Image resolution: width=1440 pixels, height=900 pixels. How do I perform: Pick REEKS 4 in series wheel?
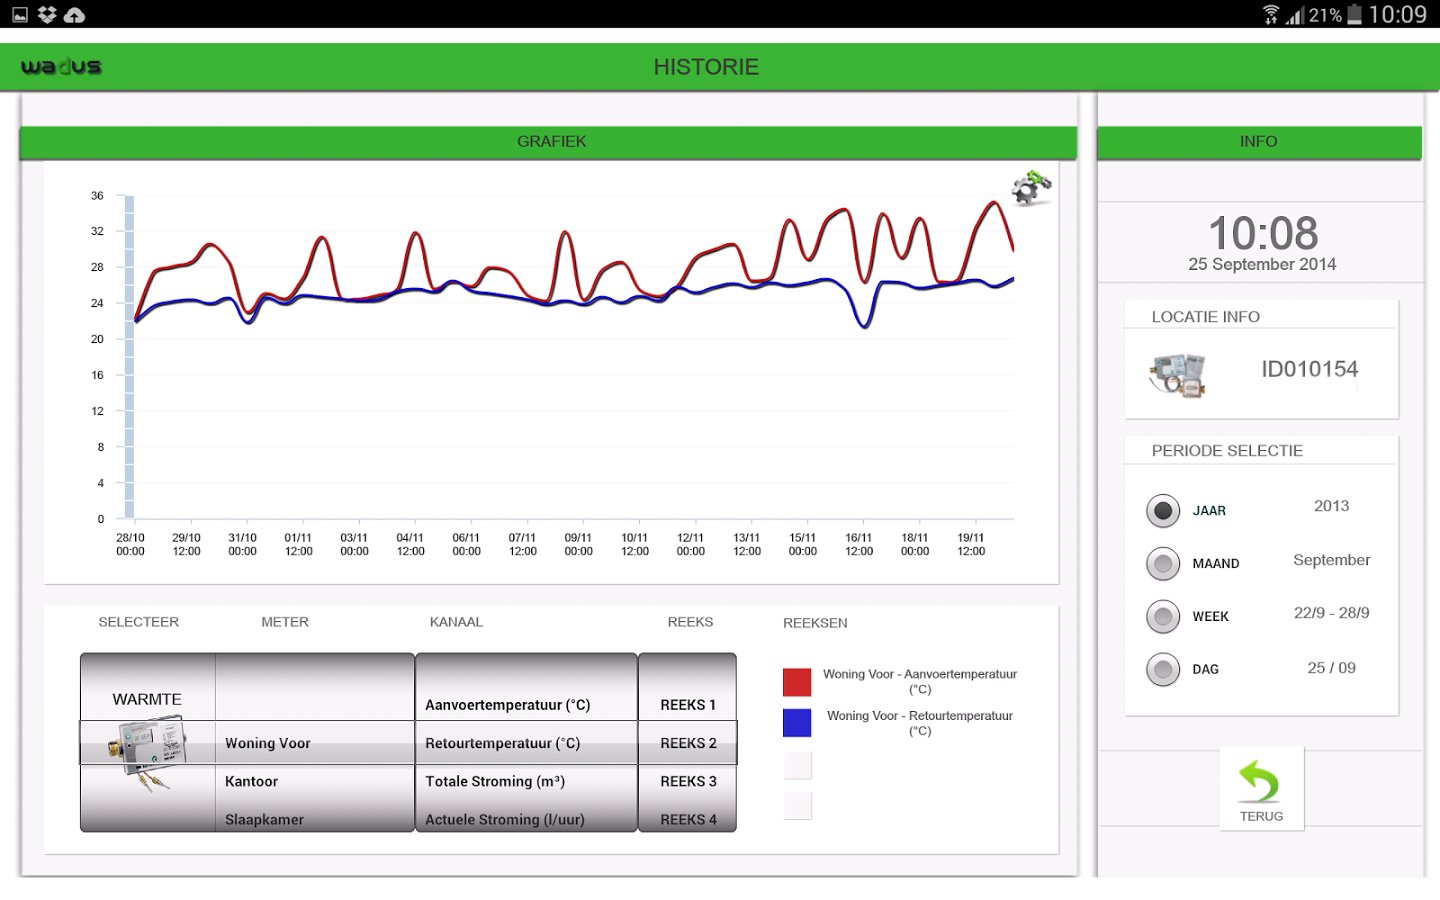pyautogui.click(x=688, y=819)
